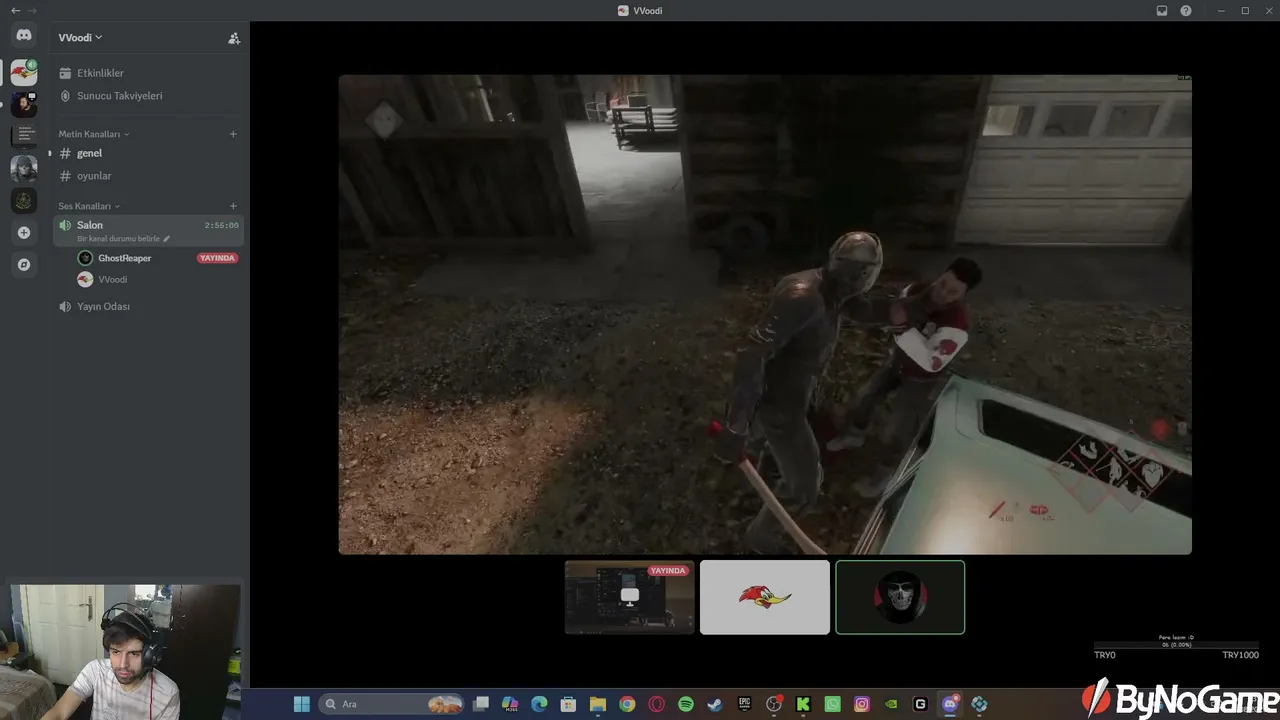This screenshot has width=1280, height=720.
Task: Click the Salon call timer 2:55:00
Action: [222, 226]
